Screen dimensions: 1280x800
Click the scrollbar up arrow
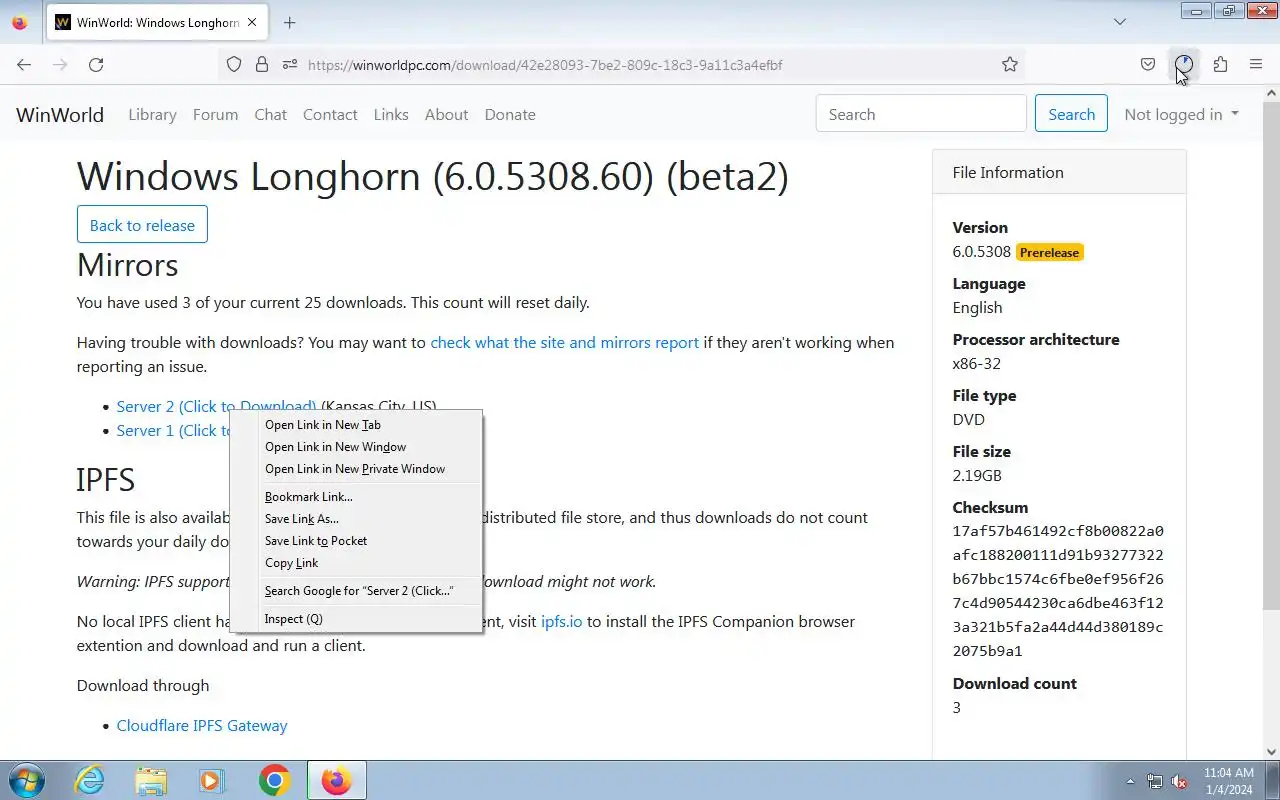pyautogui.click(x=1271, y=93)
